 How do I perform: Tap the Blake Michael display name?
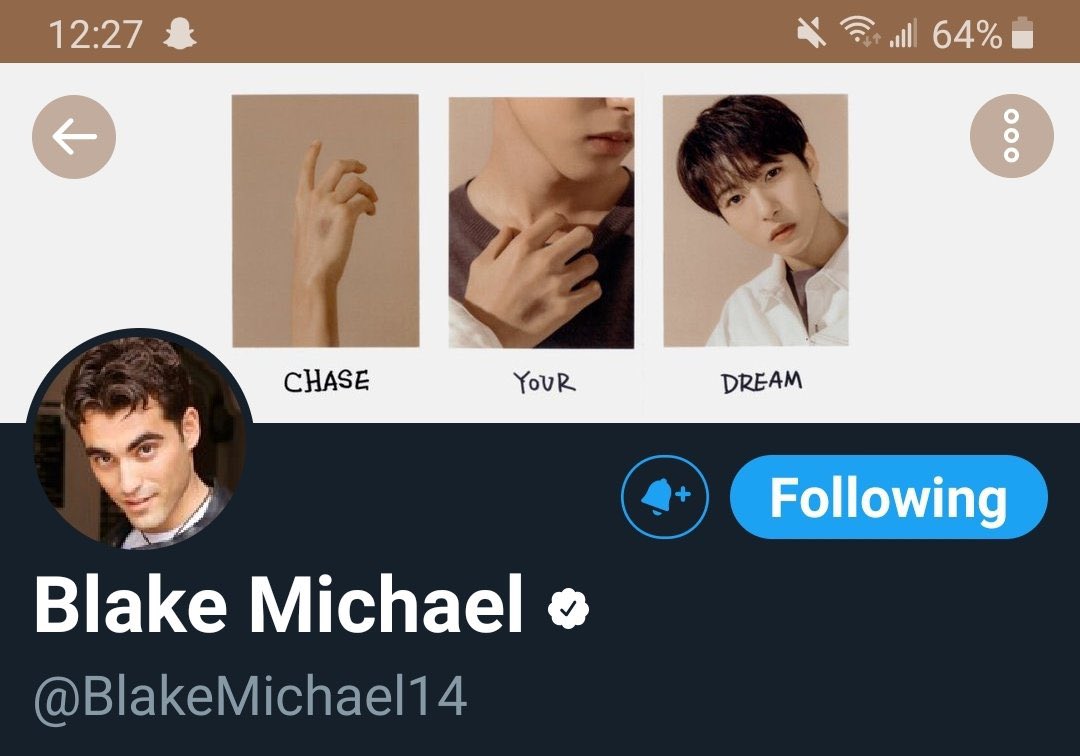tap(278, 605)
